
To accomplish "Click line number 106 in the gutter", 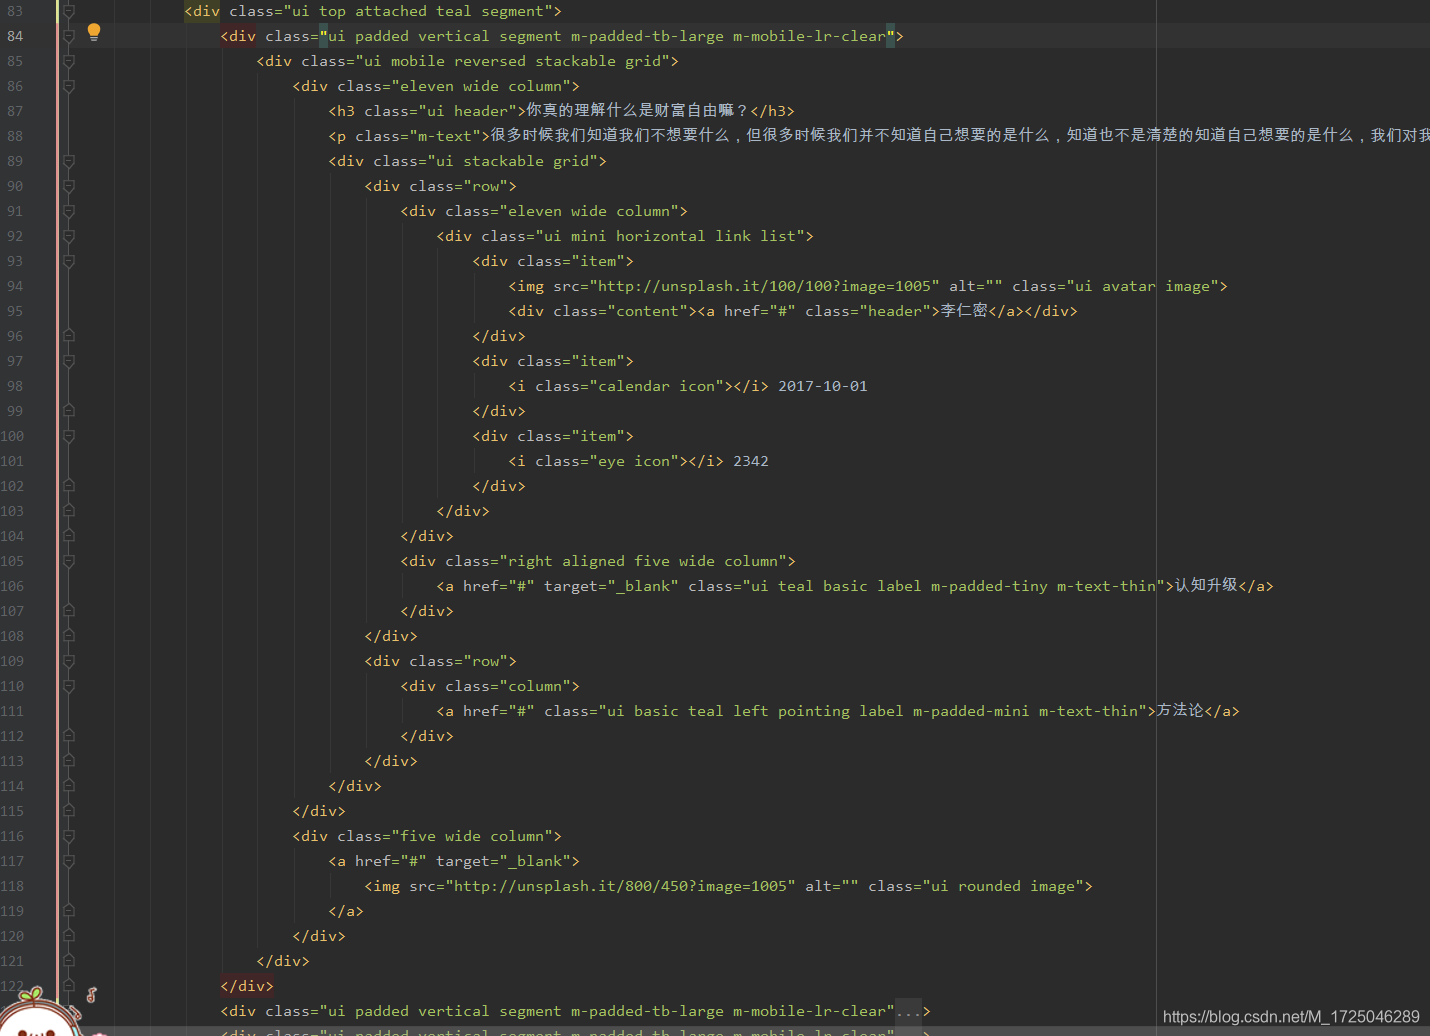I will [x=12, y=586].
